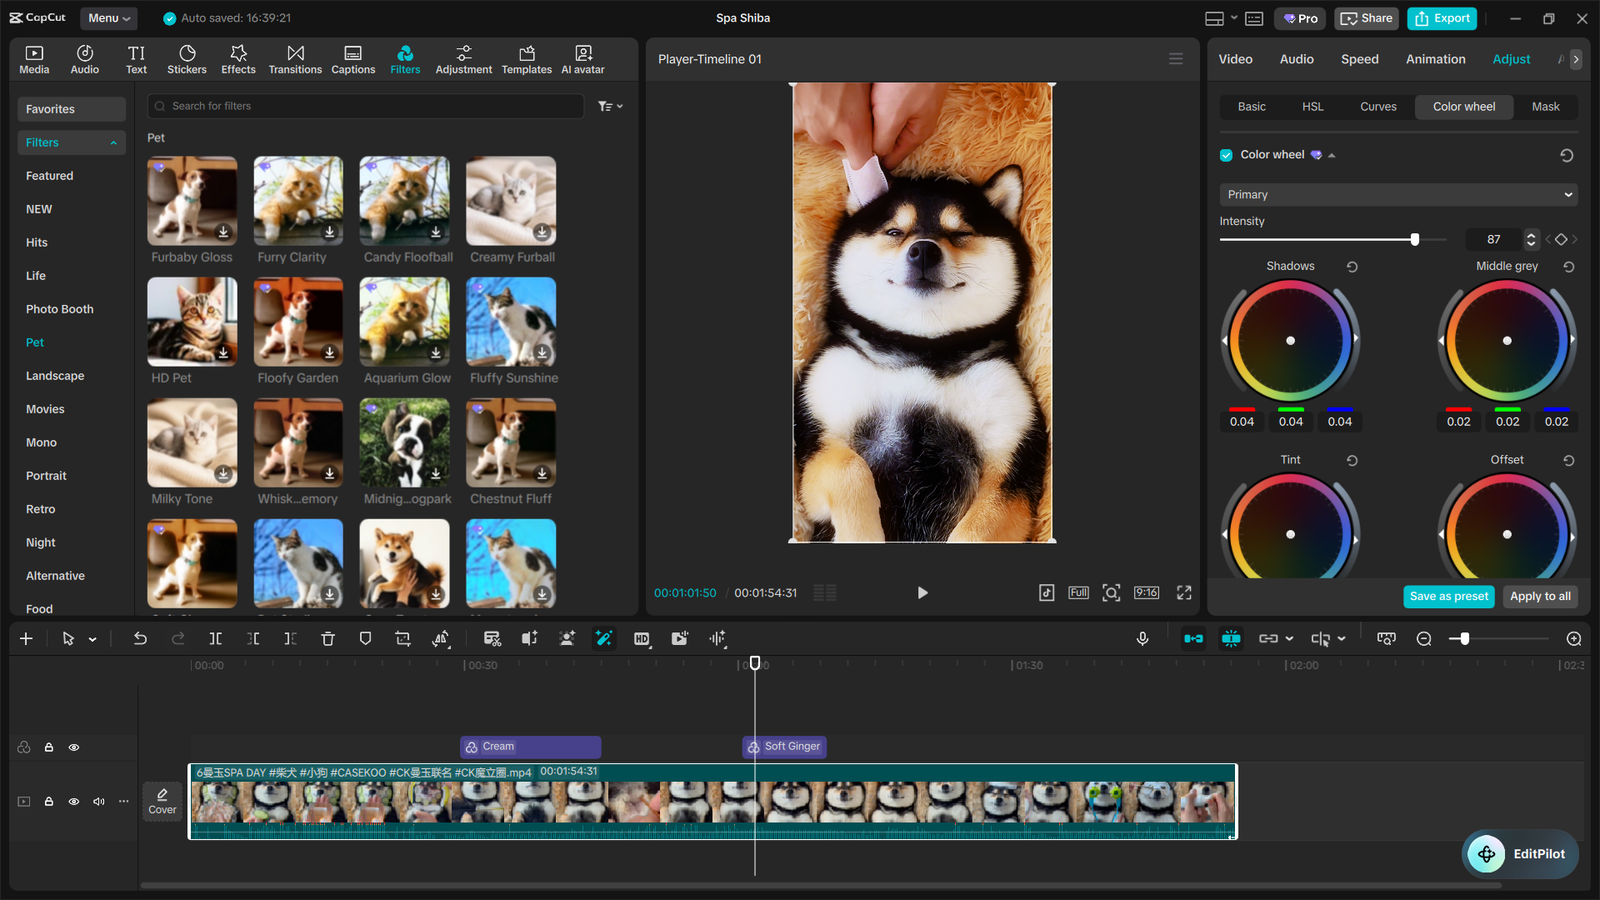The width and height of the screenshot is (1600, 900).
Task: Open the AI avatar panel
Action: (x=582, y=58)
